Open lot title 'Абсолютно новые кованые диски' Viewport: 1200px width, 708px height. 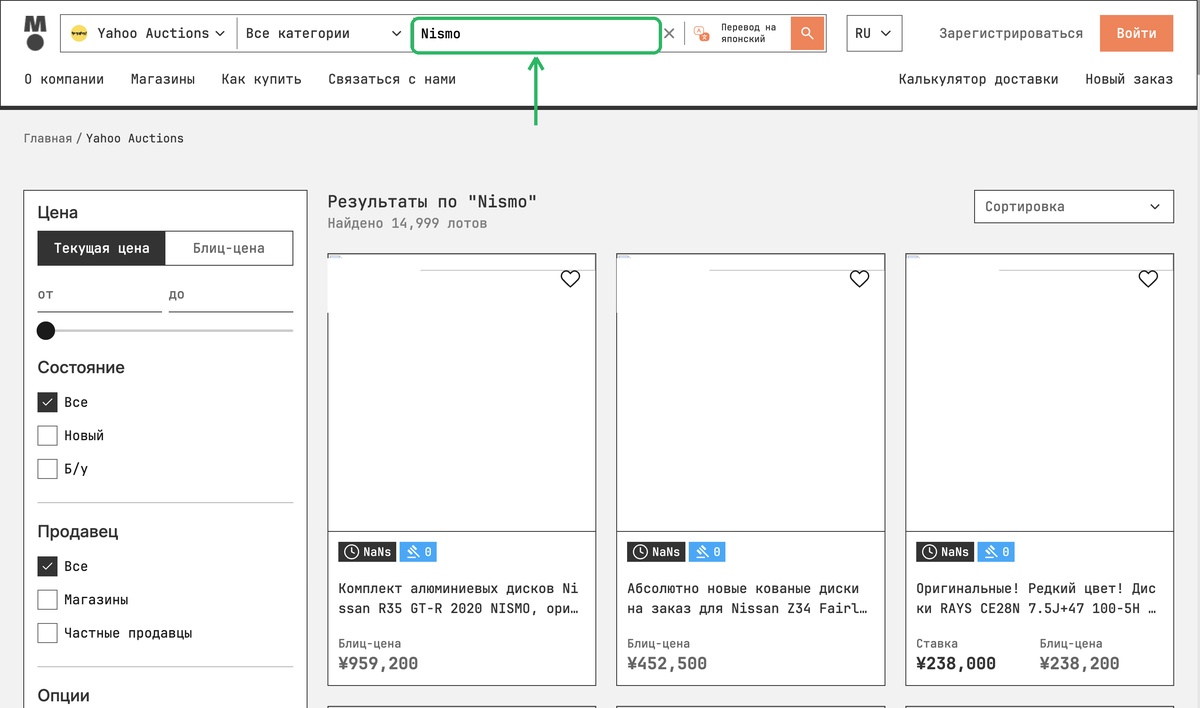pos(747,598)
